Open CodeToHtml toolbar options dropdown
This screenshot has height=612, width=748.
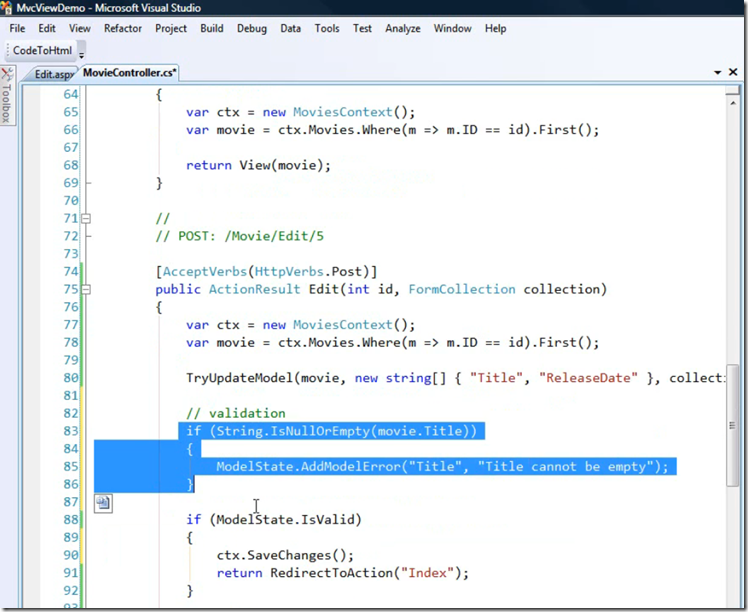82,52
